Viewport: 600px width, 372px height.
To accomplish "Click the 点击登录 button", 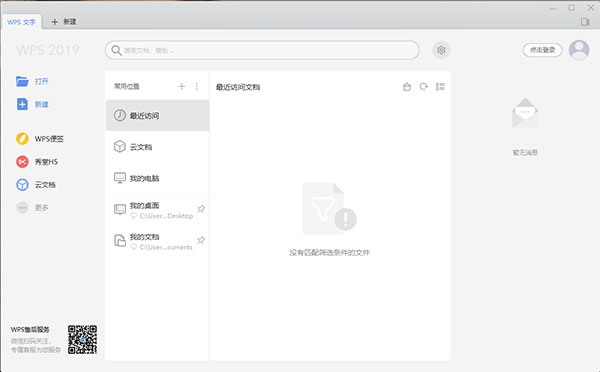I will pos(542,50).
